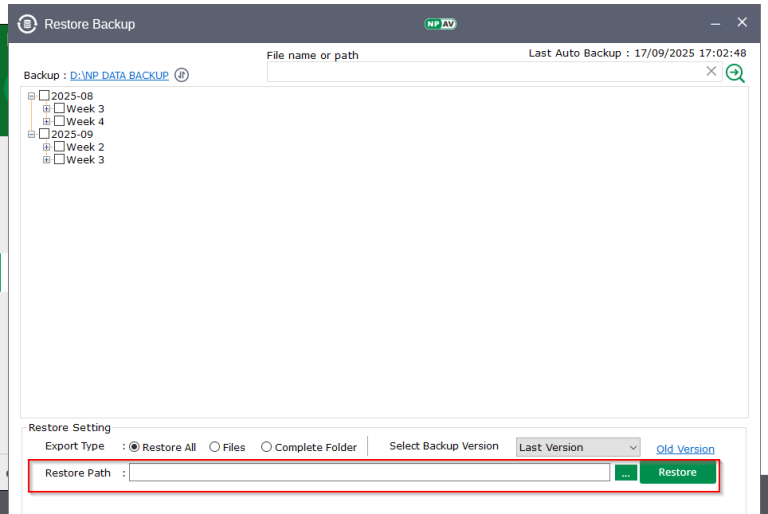This screenshot has width=768, height=514.
Task: Check Week 3 under 2025-09
Action: tap(59, 159)
